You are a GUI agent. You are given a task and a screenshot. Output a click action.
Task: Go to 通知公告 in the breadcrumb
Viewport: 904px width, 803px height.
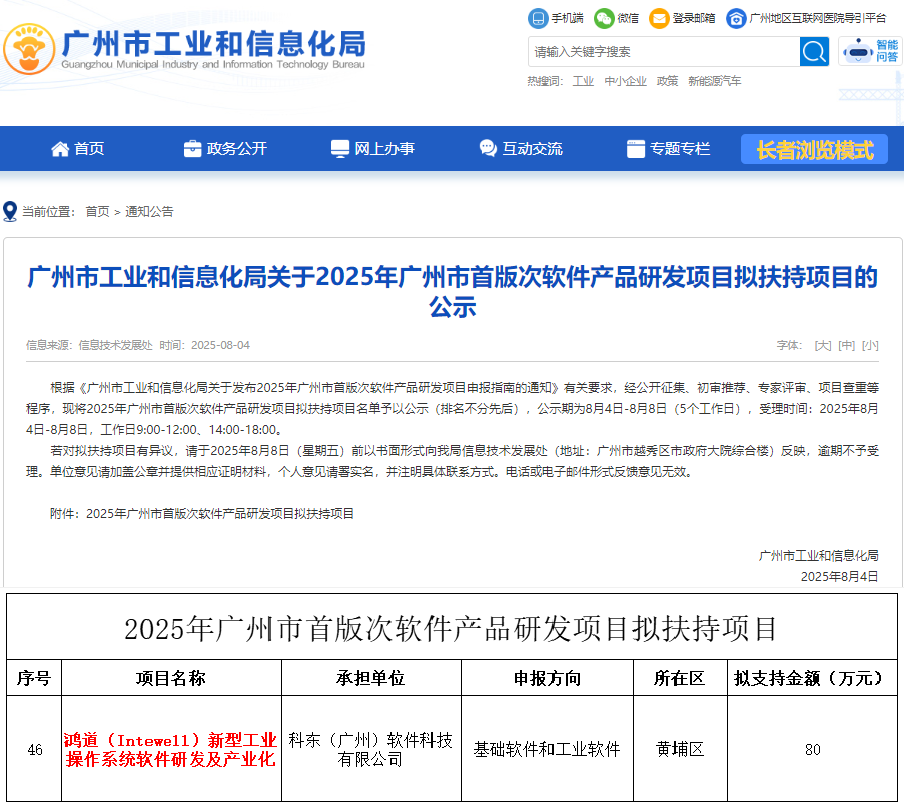coord(149,212)
